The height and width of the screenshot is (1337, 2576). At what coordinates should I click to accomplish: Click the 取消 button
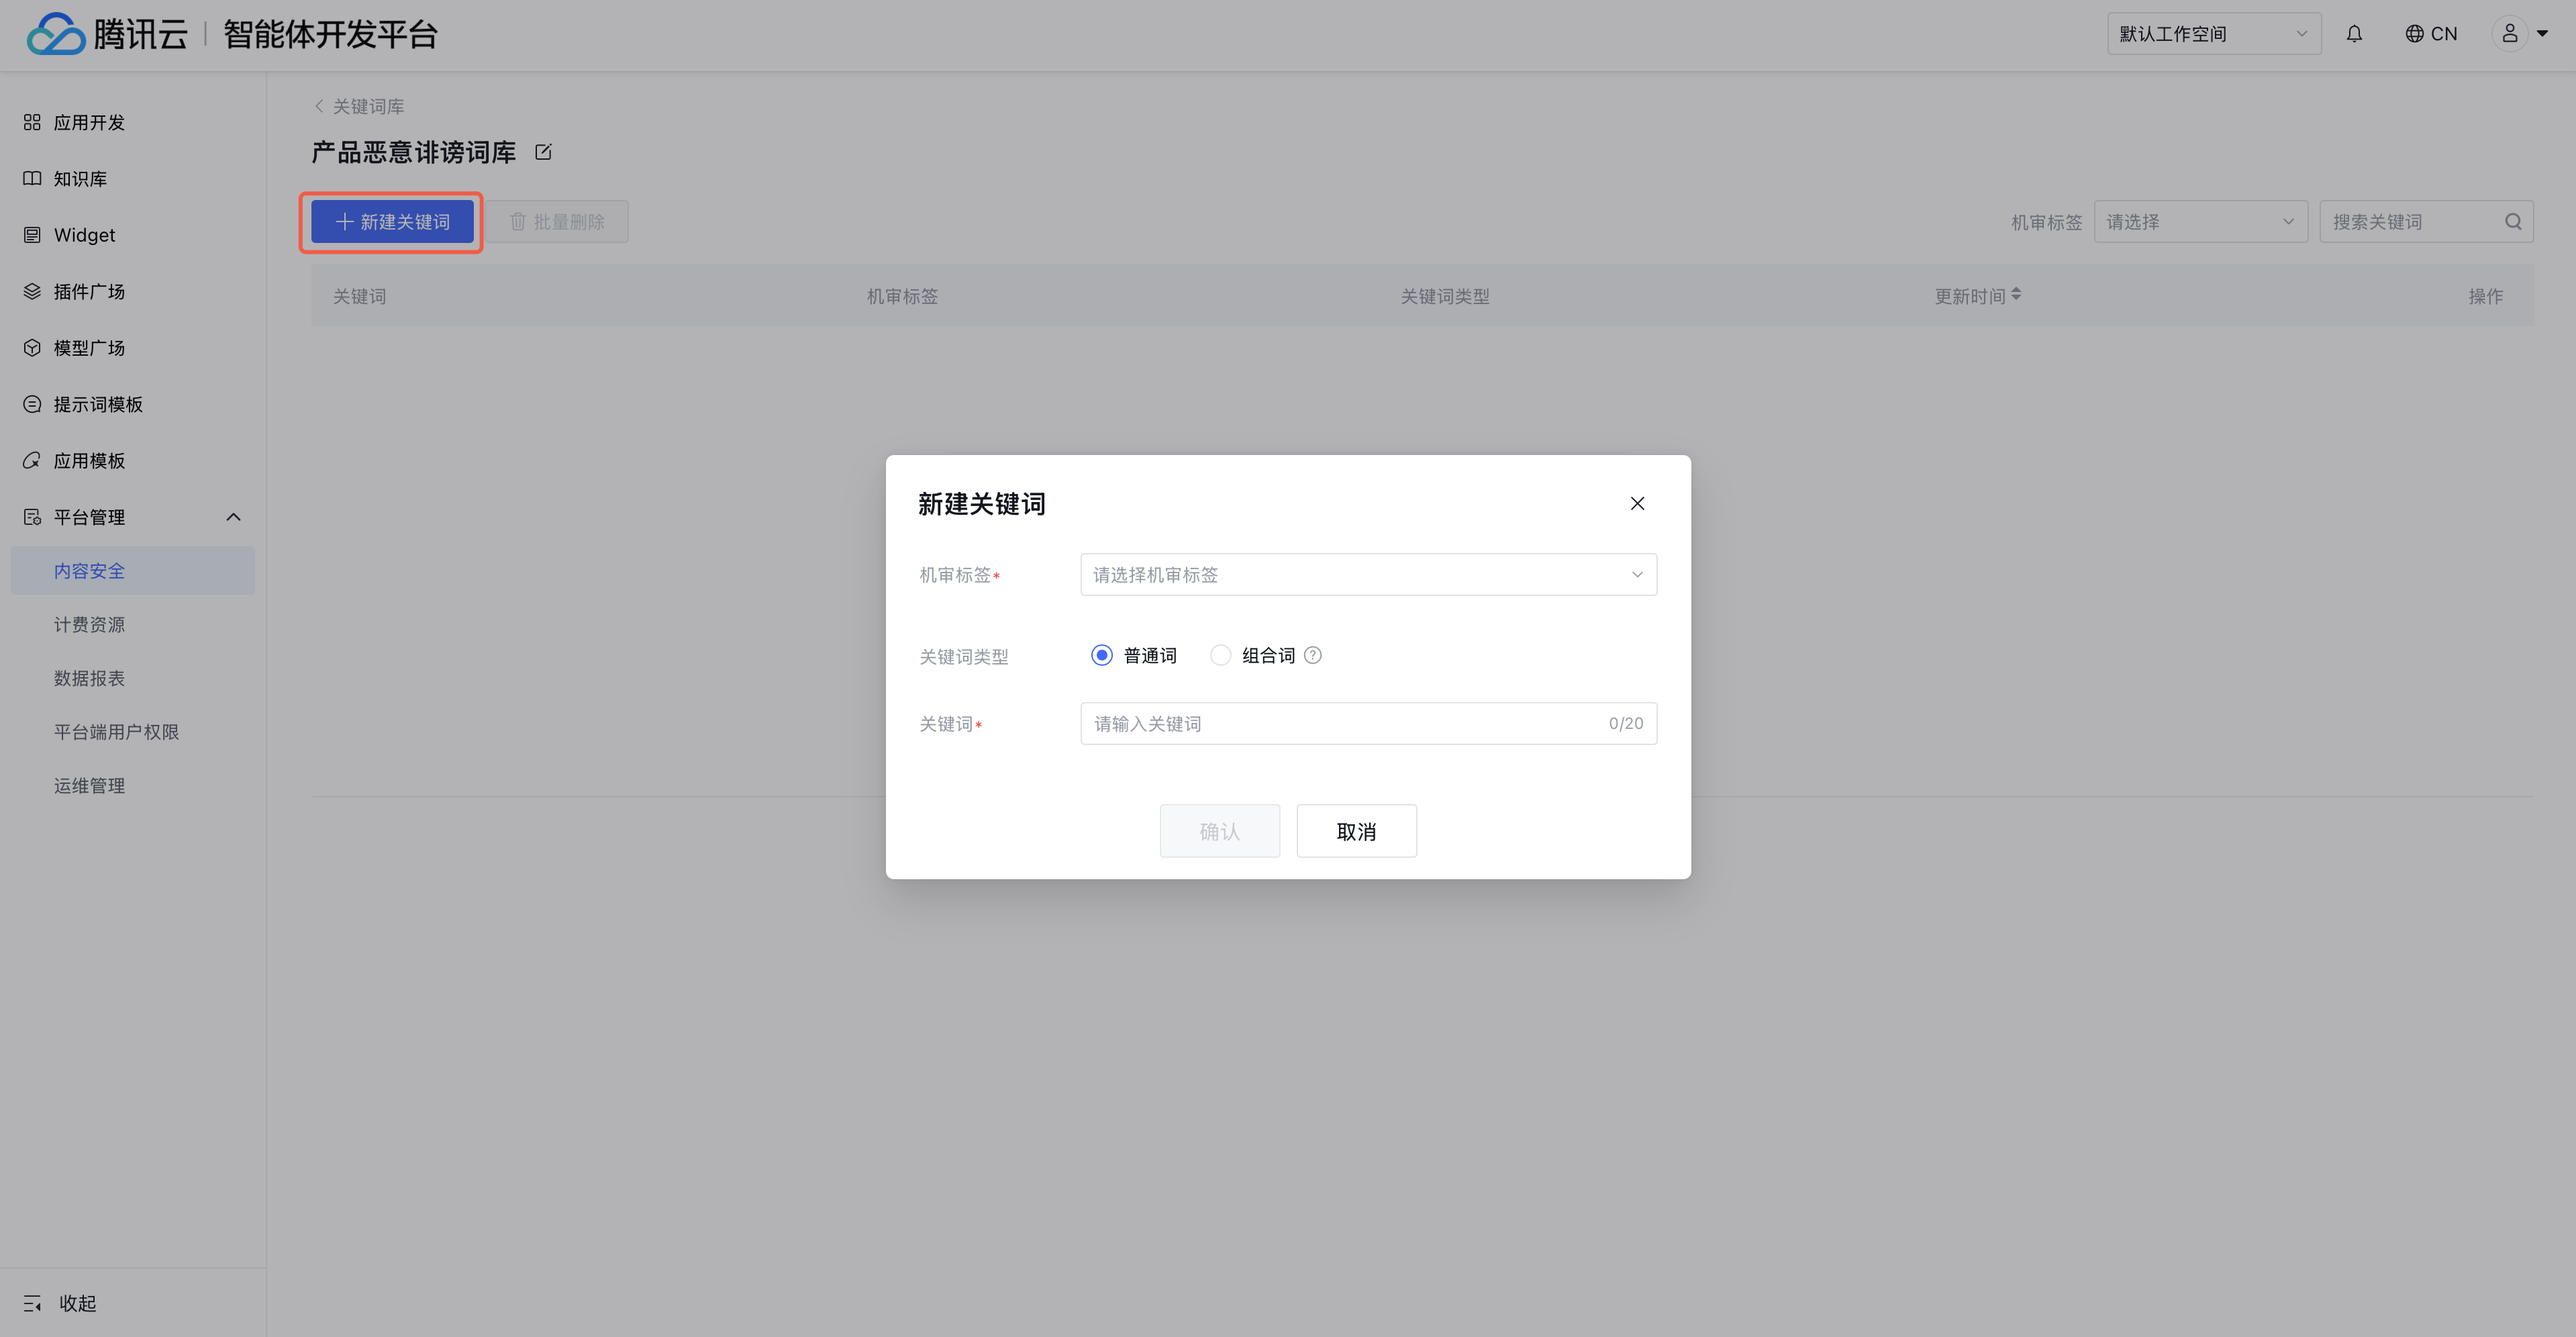point(1356,831)
